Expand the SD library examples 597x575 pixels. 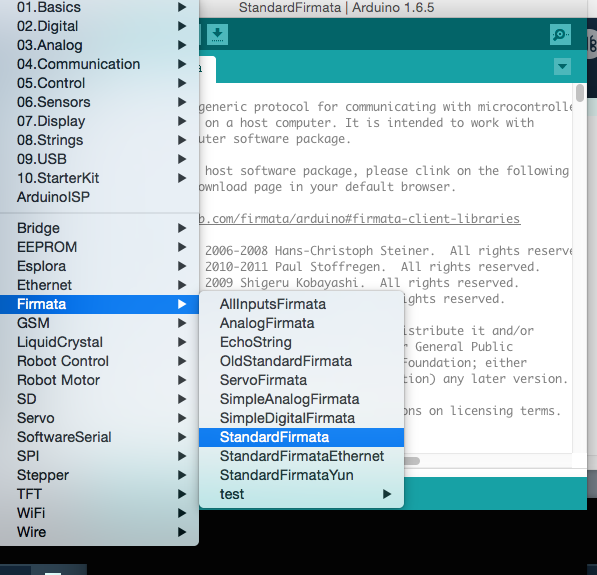click(x=99, y=399)
